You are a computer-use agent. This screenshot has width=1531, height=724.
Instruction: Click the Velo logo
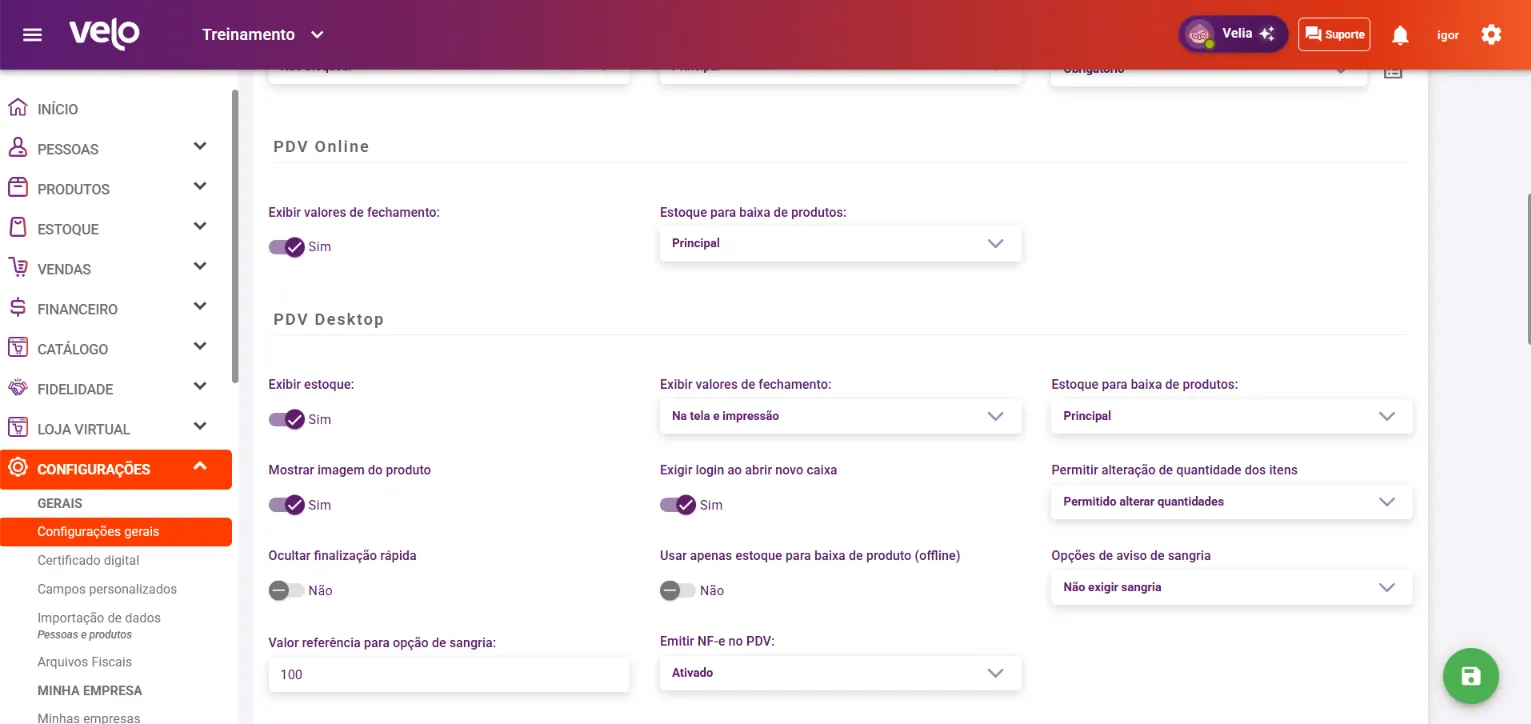tap(104, 34)
